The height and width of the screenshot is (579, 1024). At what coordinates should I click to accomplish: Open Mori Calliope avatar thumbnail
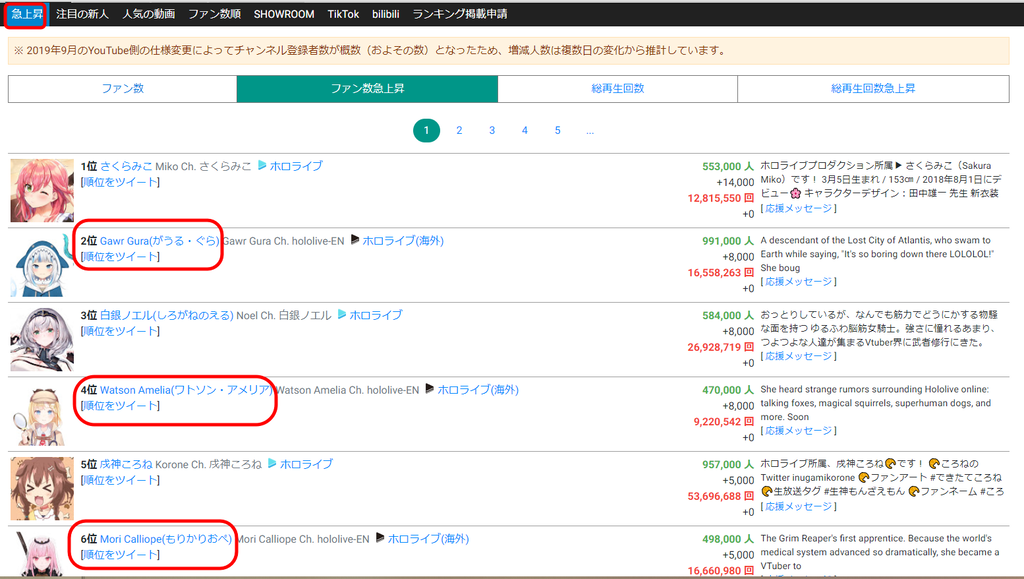coord(42,555)
